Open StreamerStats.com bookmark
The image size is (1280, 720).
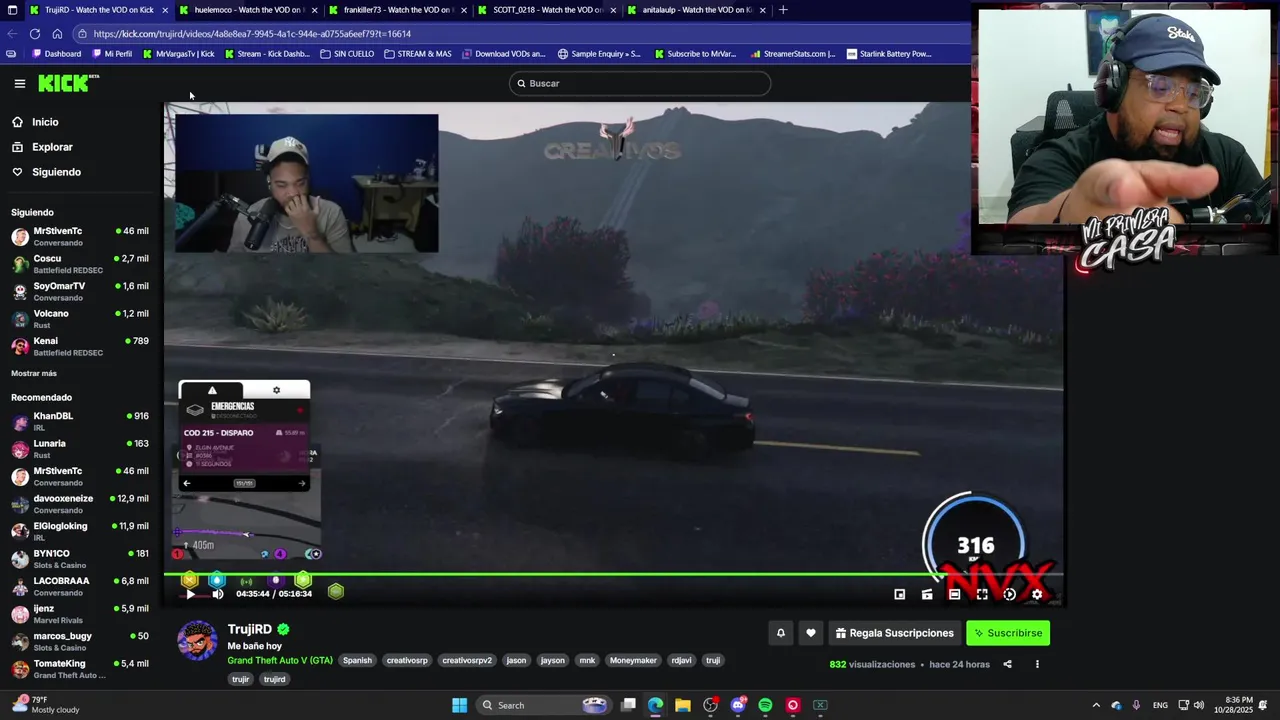click(x=793, y=54)
